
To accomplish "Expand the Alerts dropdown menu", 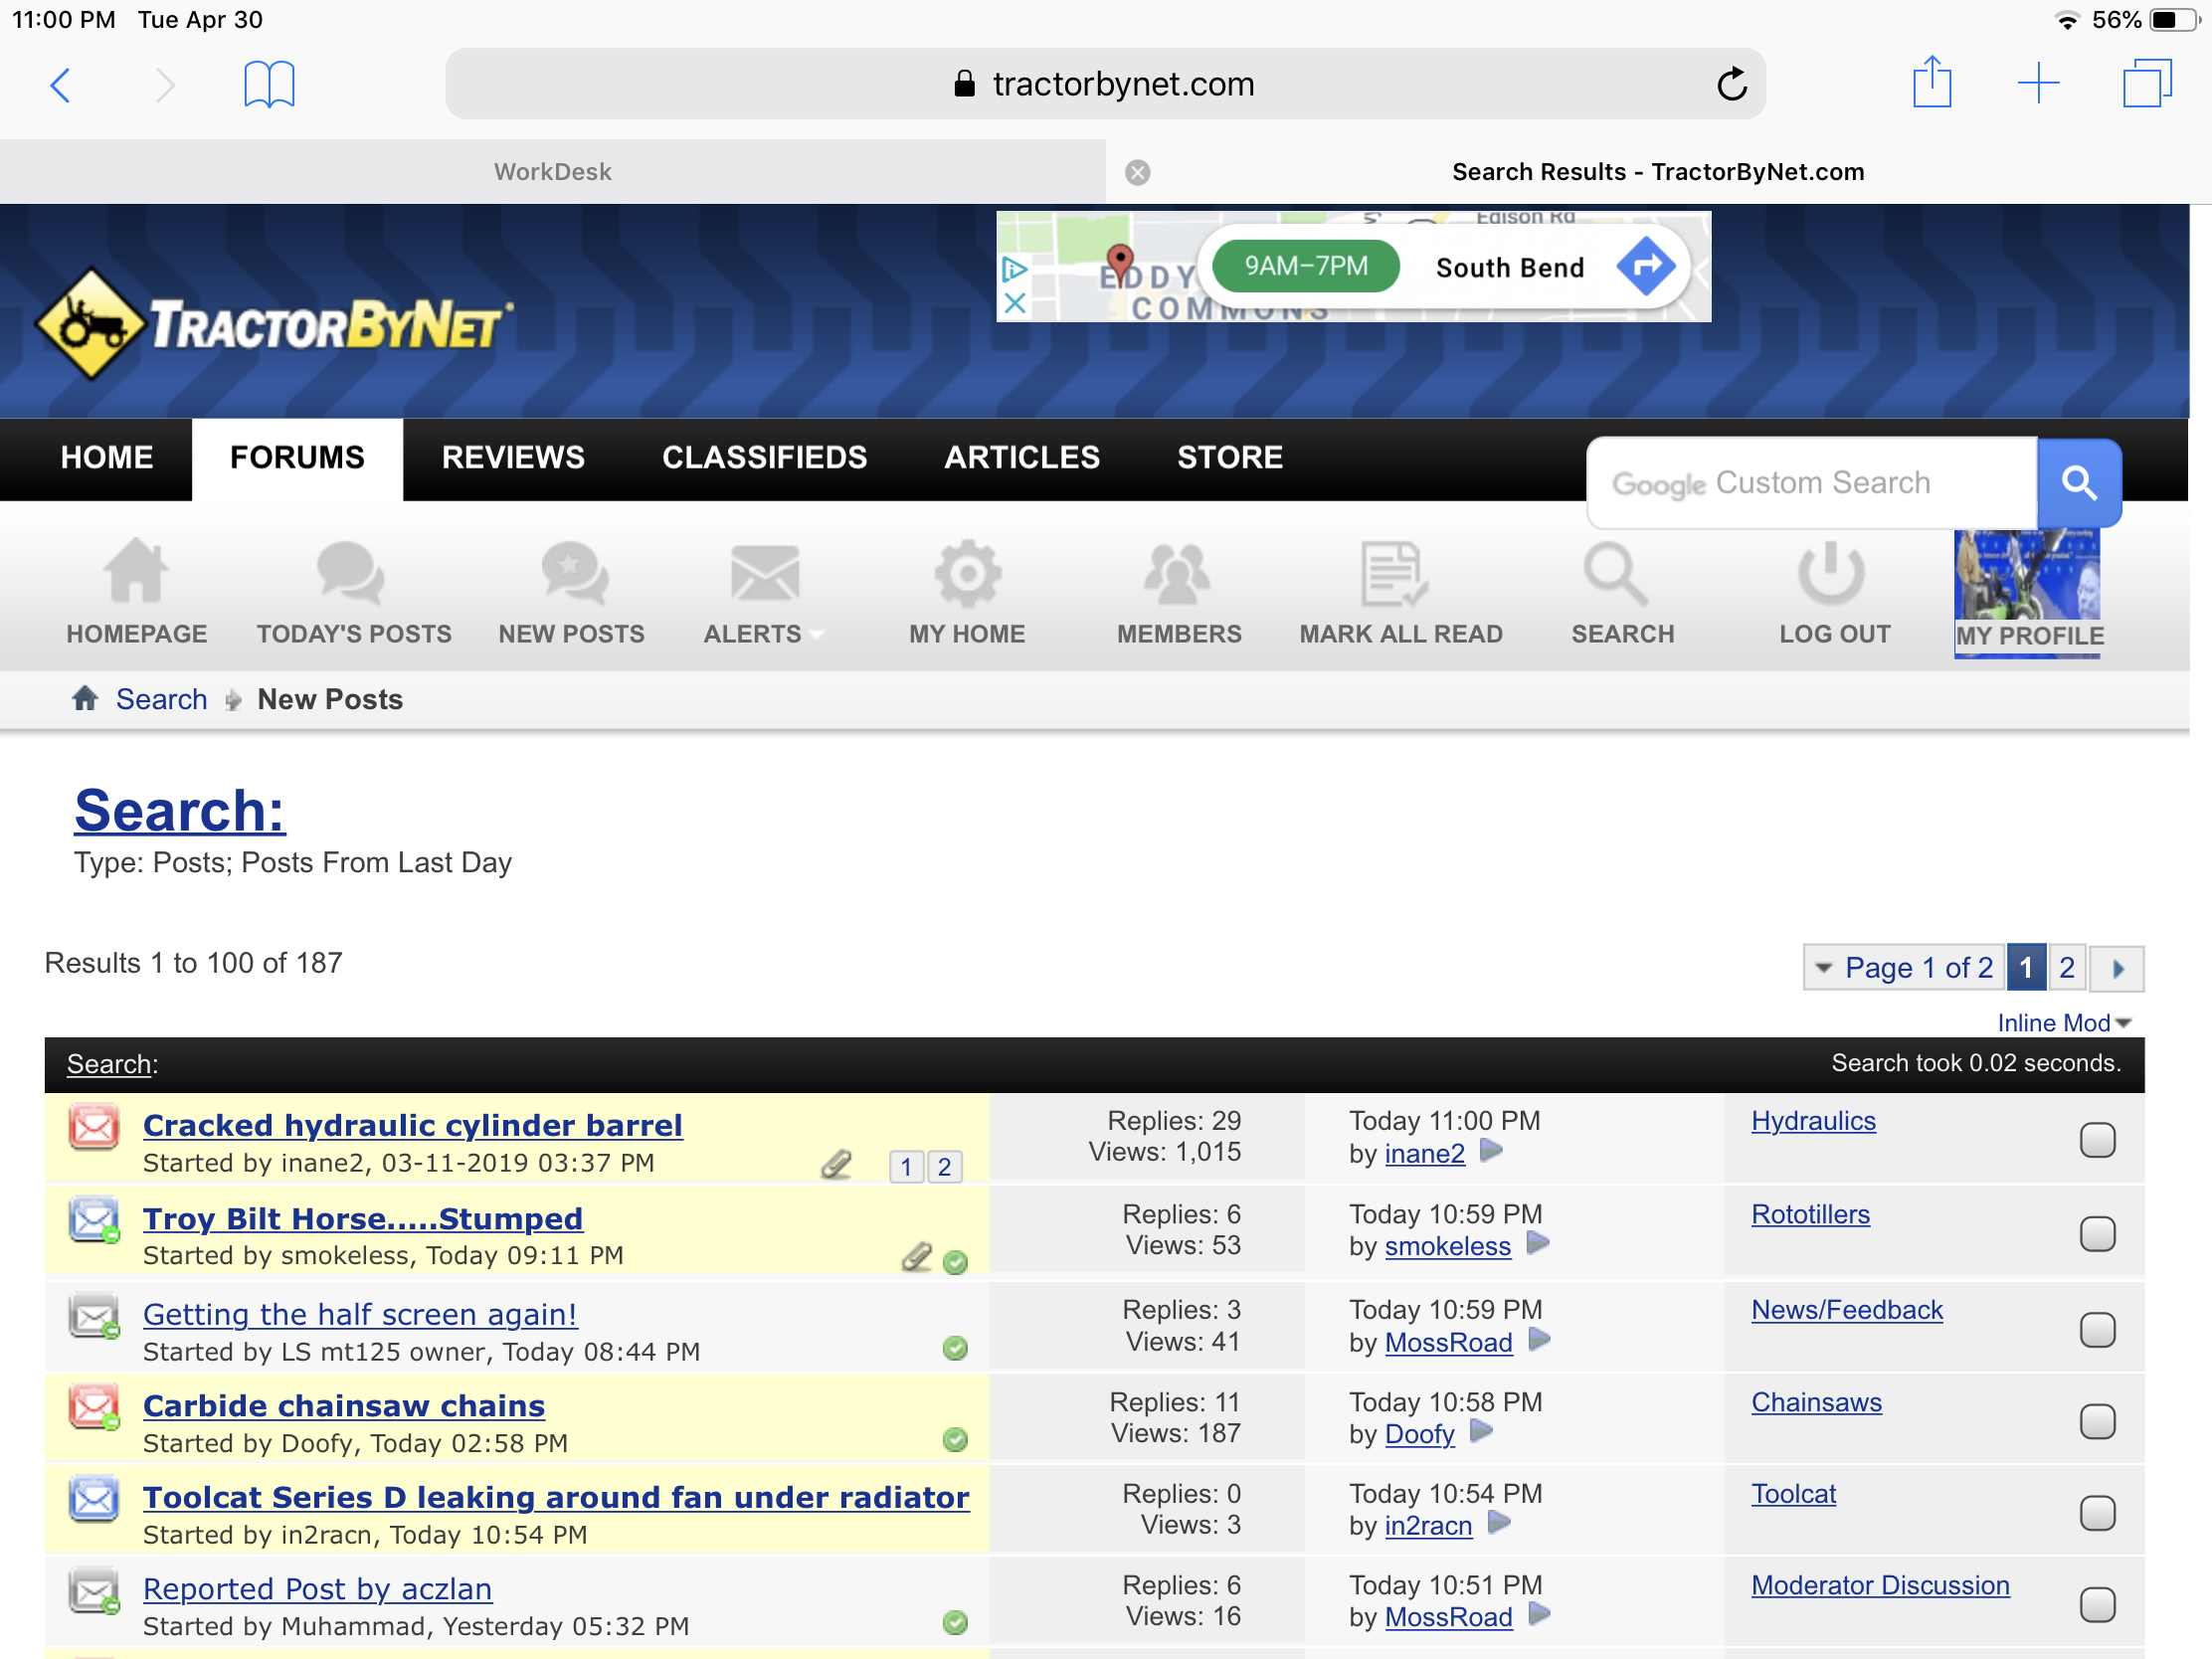I will [762, 634].
